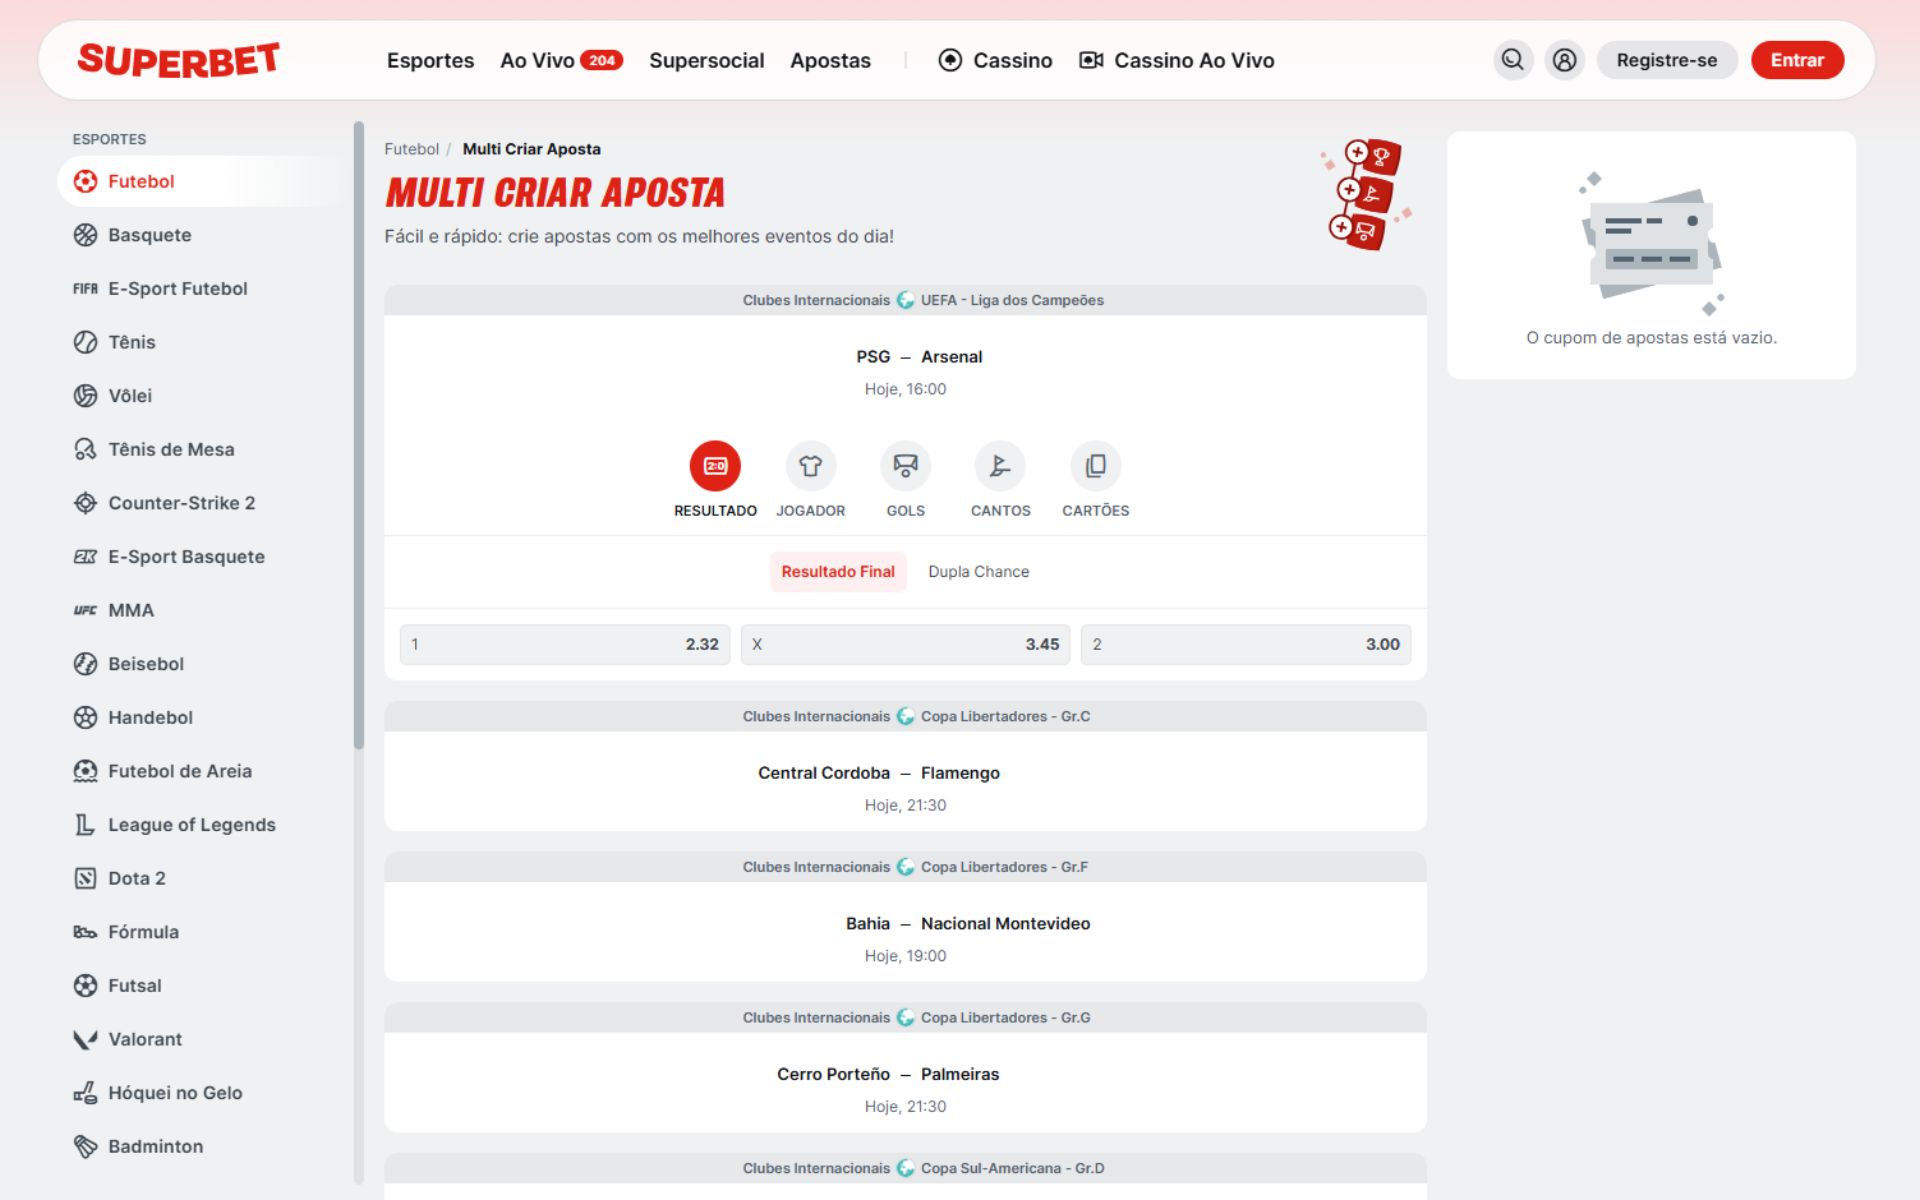The height and width of the screenshot is (1200, 1920).
Task: Open the search icon in the header
Action: (x=1513, y=60)
